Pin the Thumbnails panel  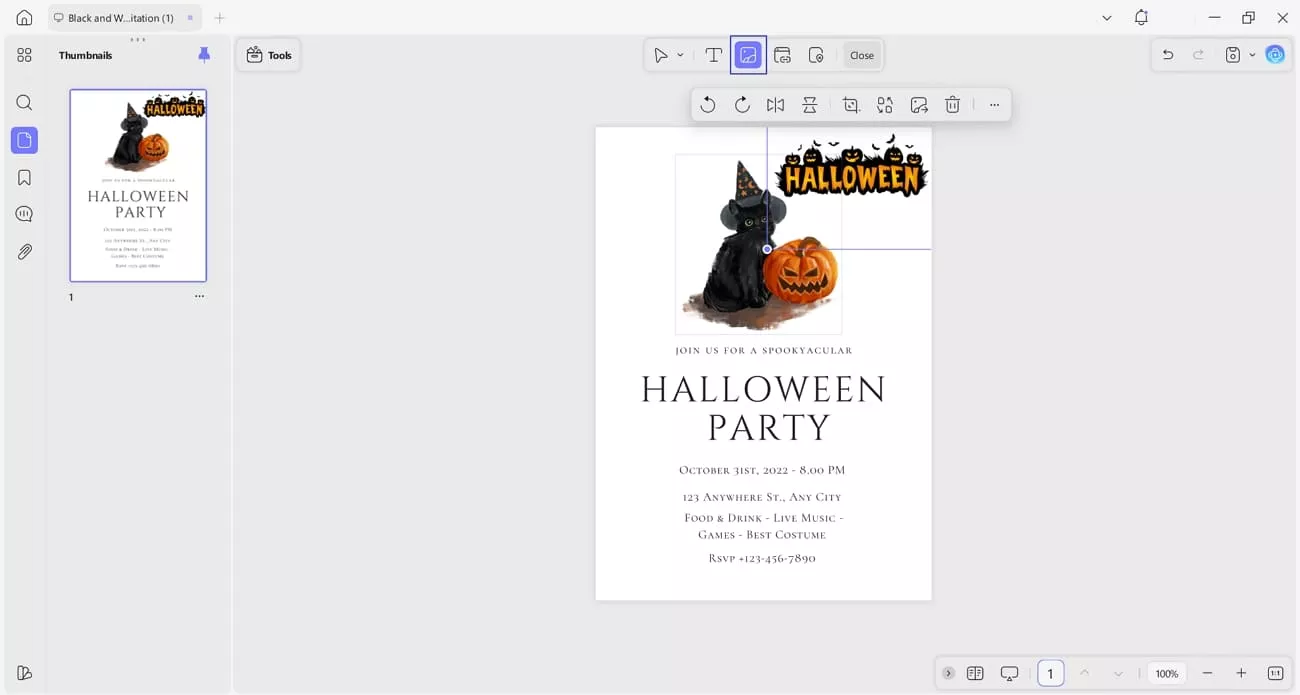click(204, 55)
